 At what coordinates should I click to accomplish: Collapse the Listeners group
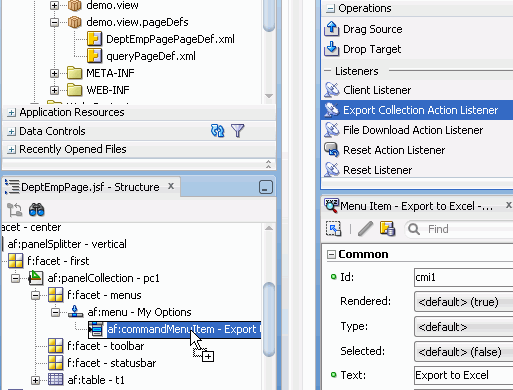click(x=328, y=71)
